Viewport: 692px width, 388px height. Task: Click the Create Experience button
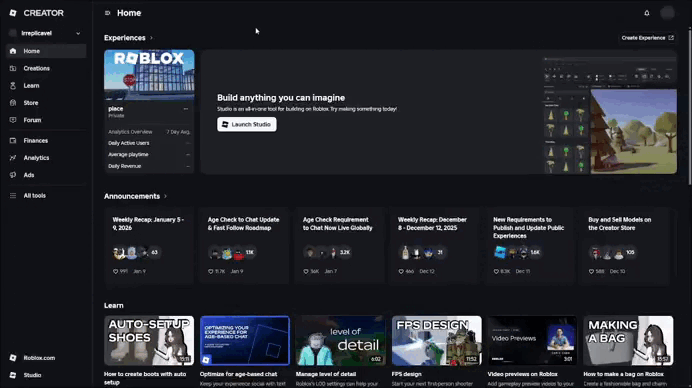click(647, 38)
